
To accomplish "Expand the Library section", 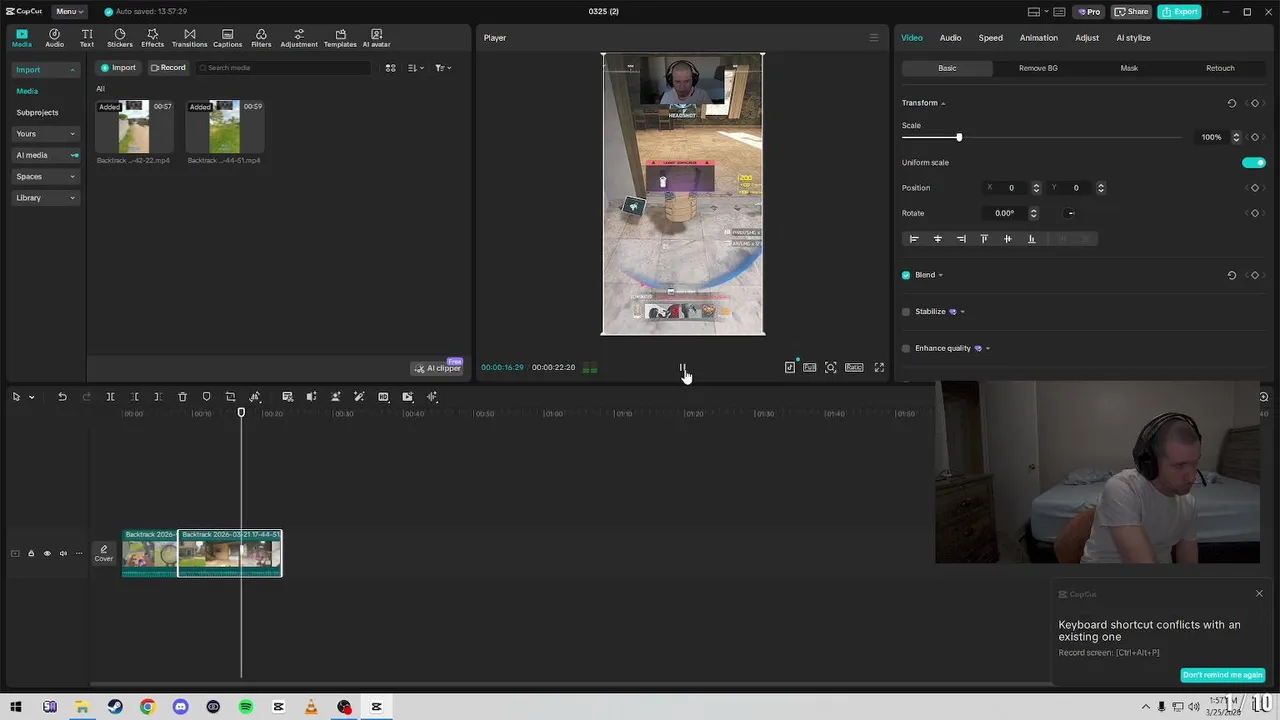I will coord(46,198).
